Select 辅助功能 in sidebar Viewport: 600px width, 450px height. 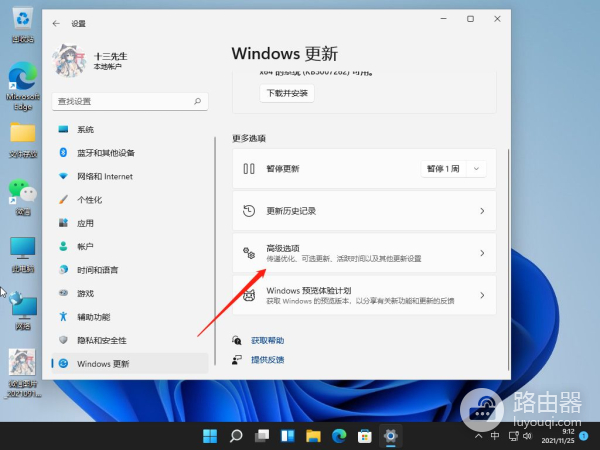130,317
